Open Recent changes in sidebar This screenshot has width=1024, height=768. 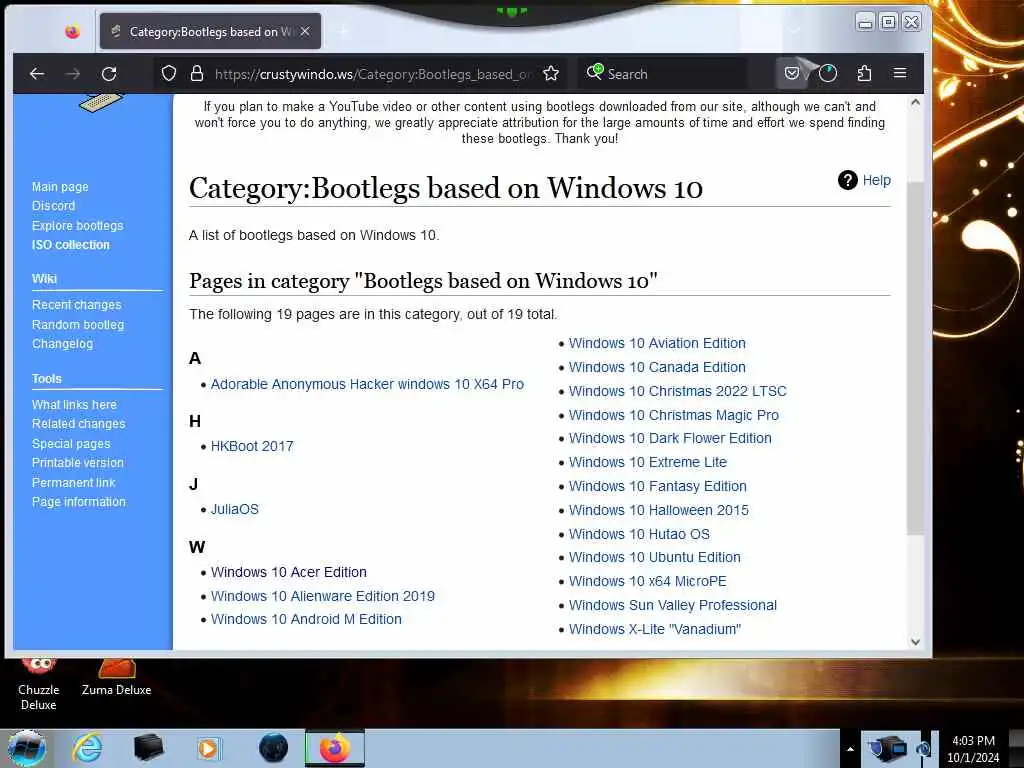[x=76, y=305]
